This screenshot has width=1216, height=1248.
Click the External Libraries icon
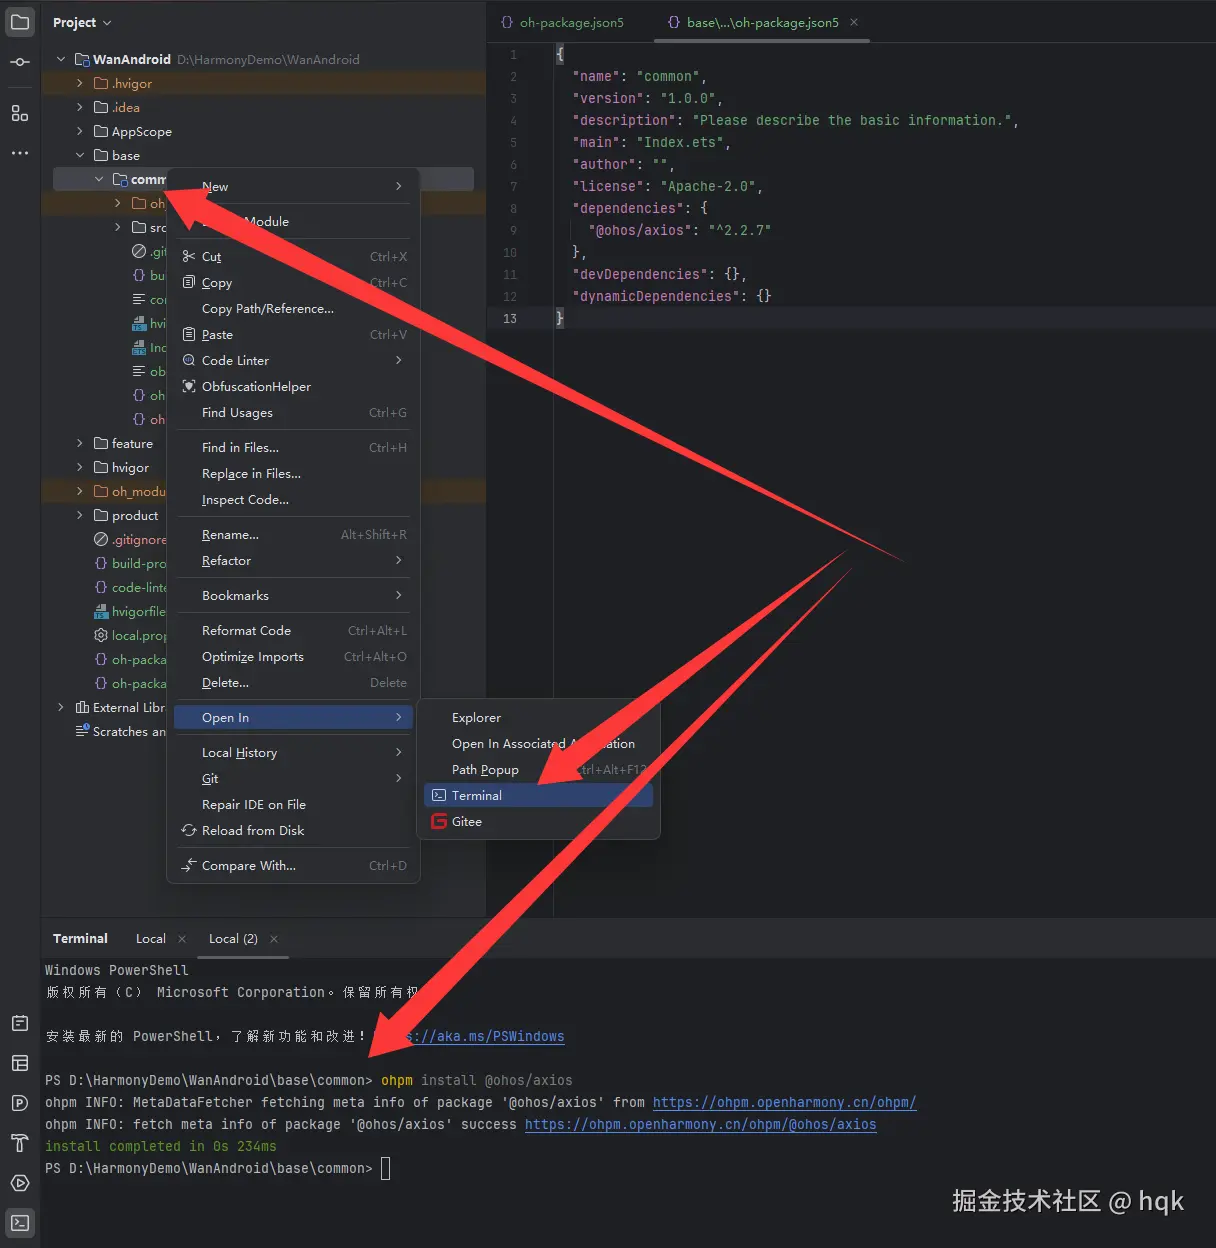tap(82, 708)
